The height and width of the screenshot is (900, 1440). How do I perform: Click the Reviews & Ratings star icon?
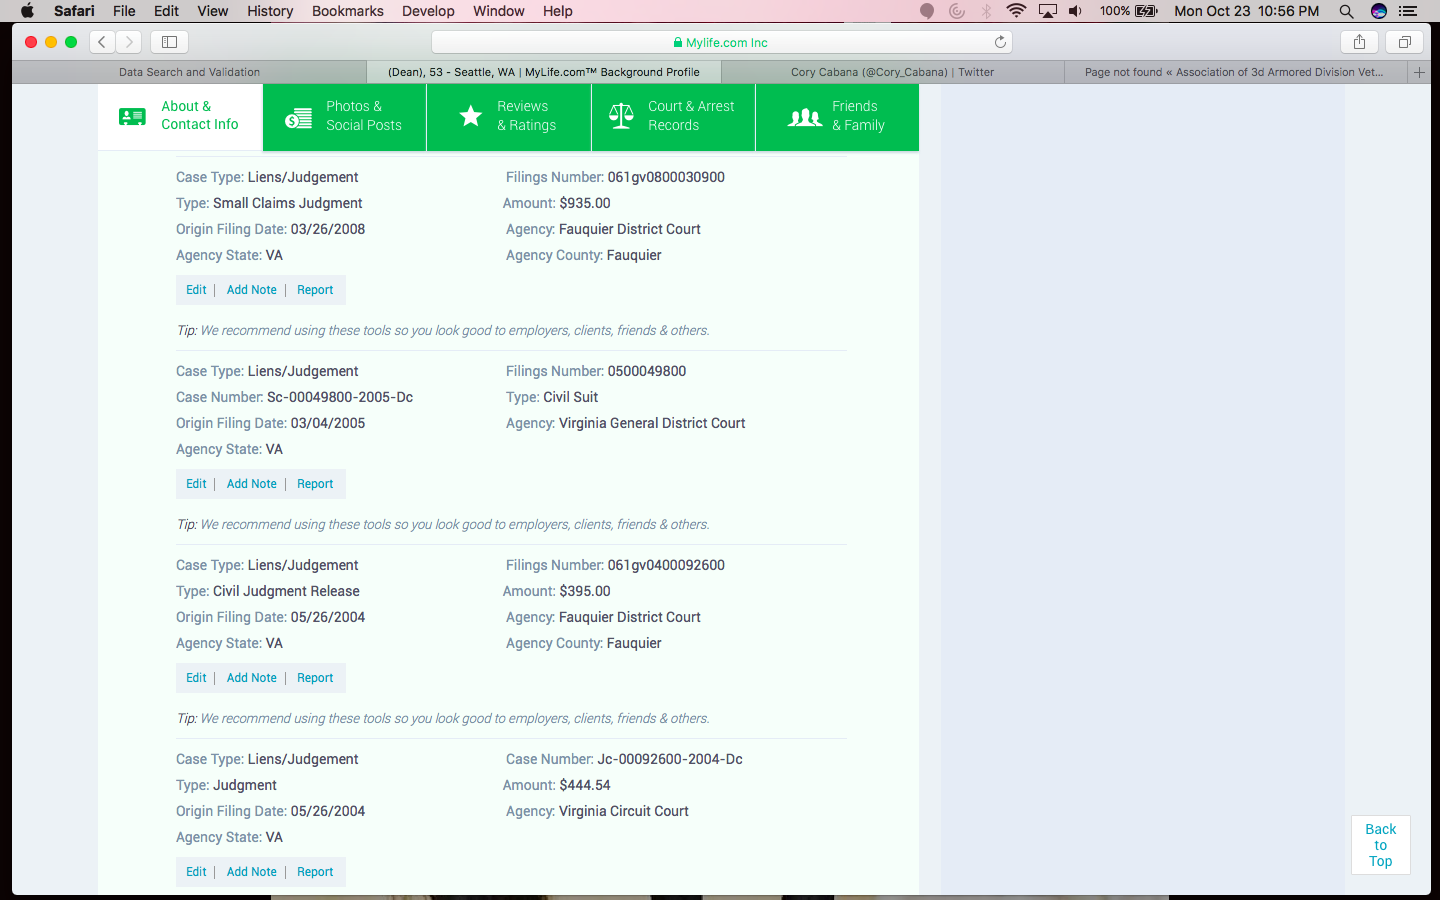(x=470, y=116)
